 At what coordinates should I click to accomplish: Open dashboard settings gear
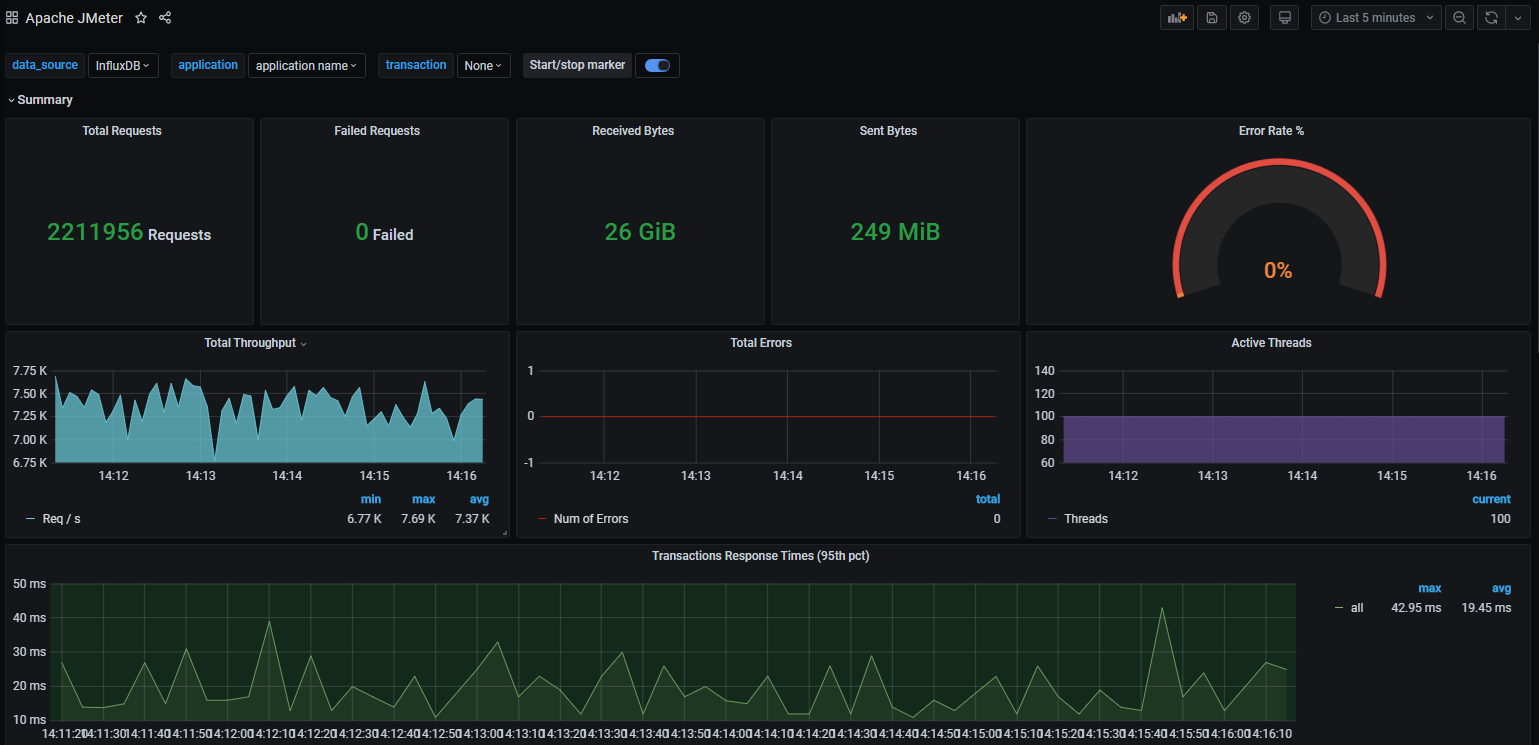1243,17
